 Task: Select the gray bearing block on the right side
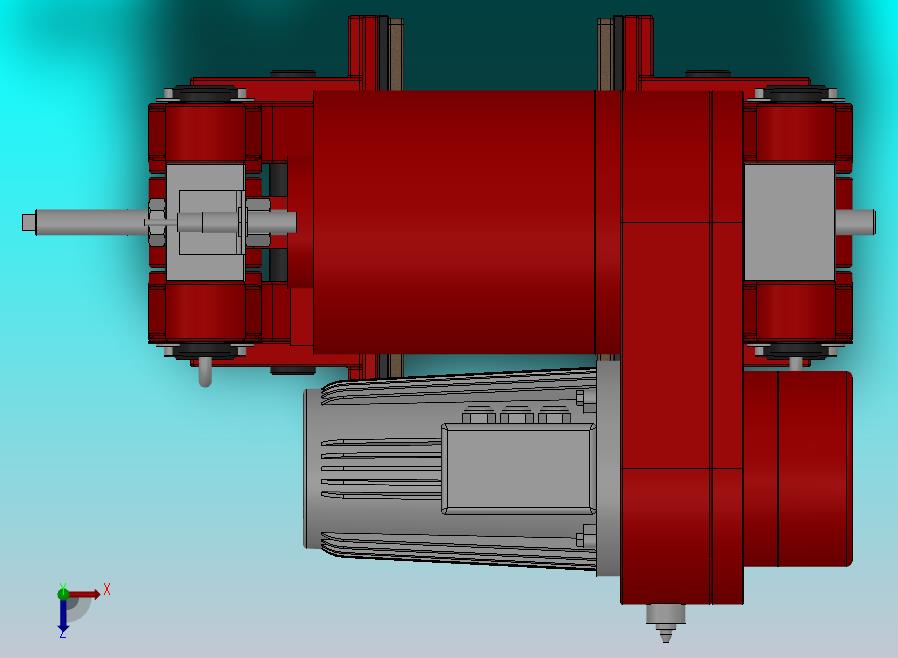[789, 222]
